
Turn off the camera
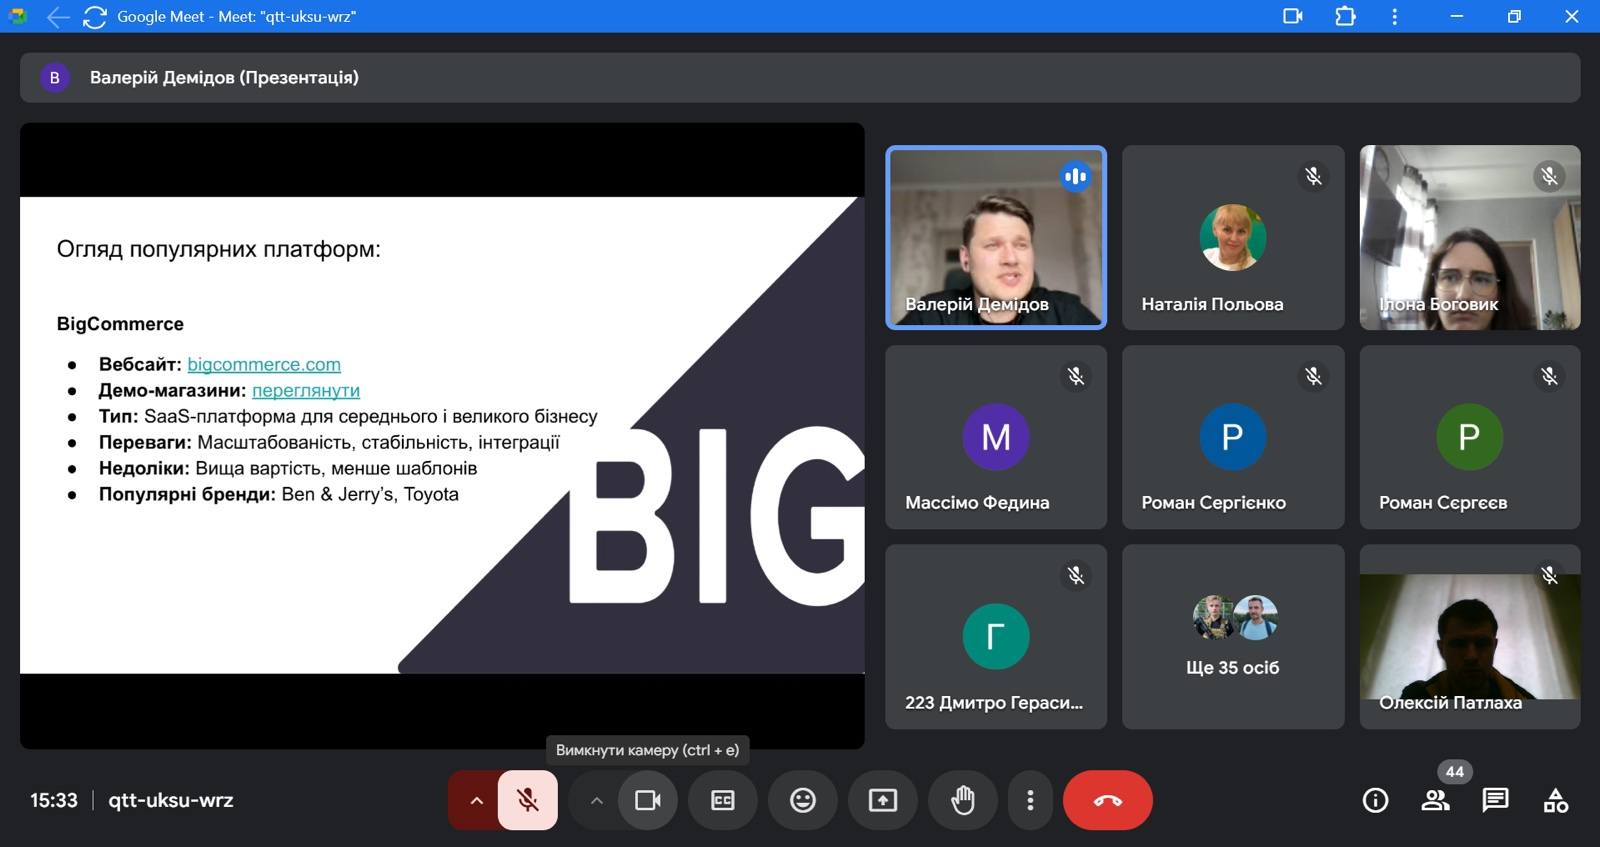point(648,800)
